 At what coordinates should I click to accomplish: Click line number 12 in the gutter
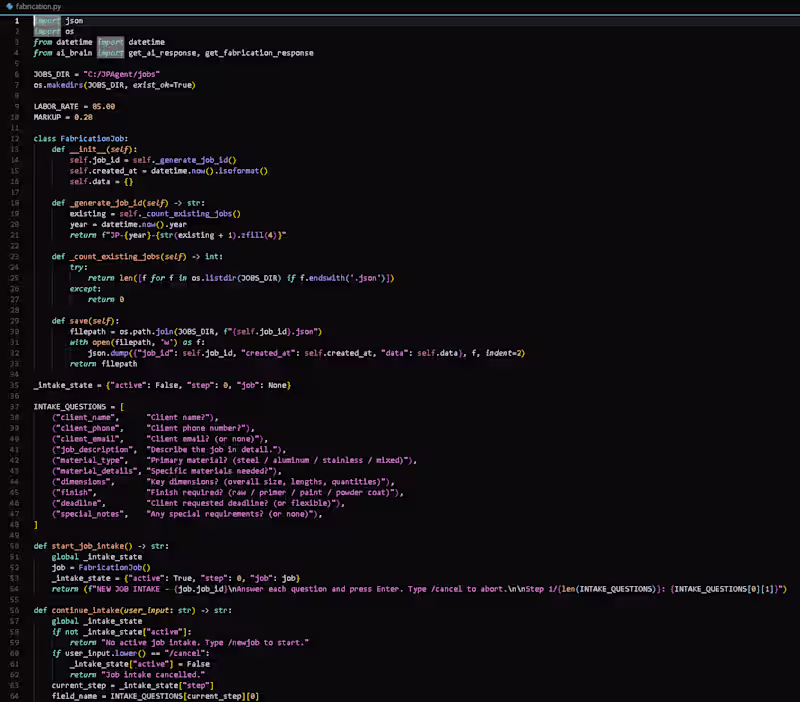coord(14,139)
